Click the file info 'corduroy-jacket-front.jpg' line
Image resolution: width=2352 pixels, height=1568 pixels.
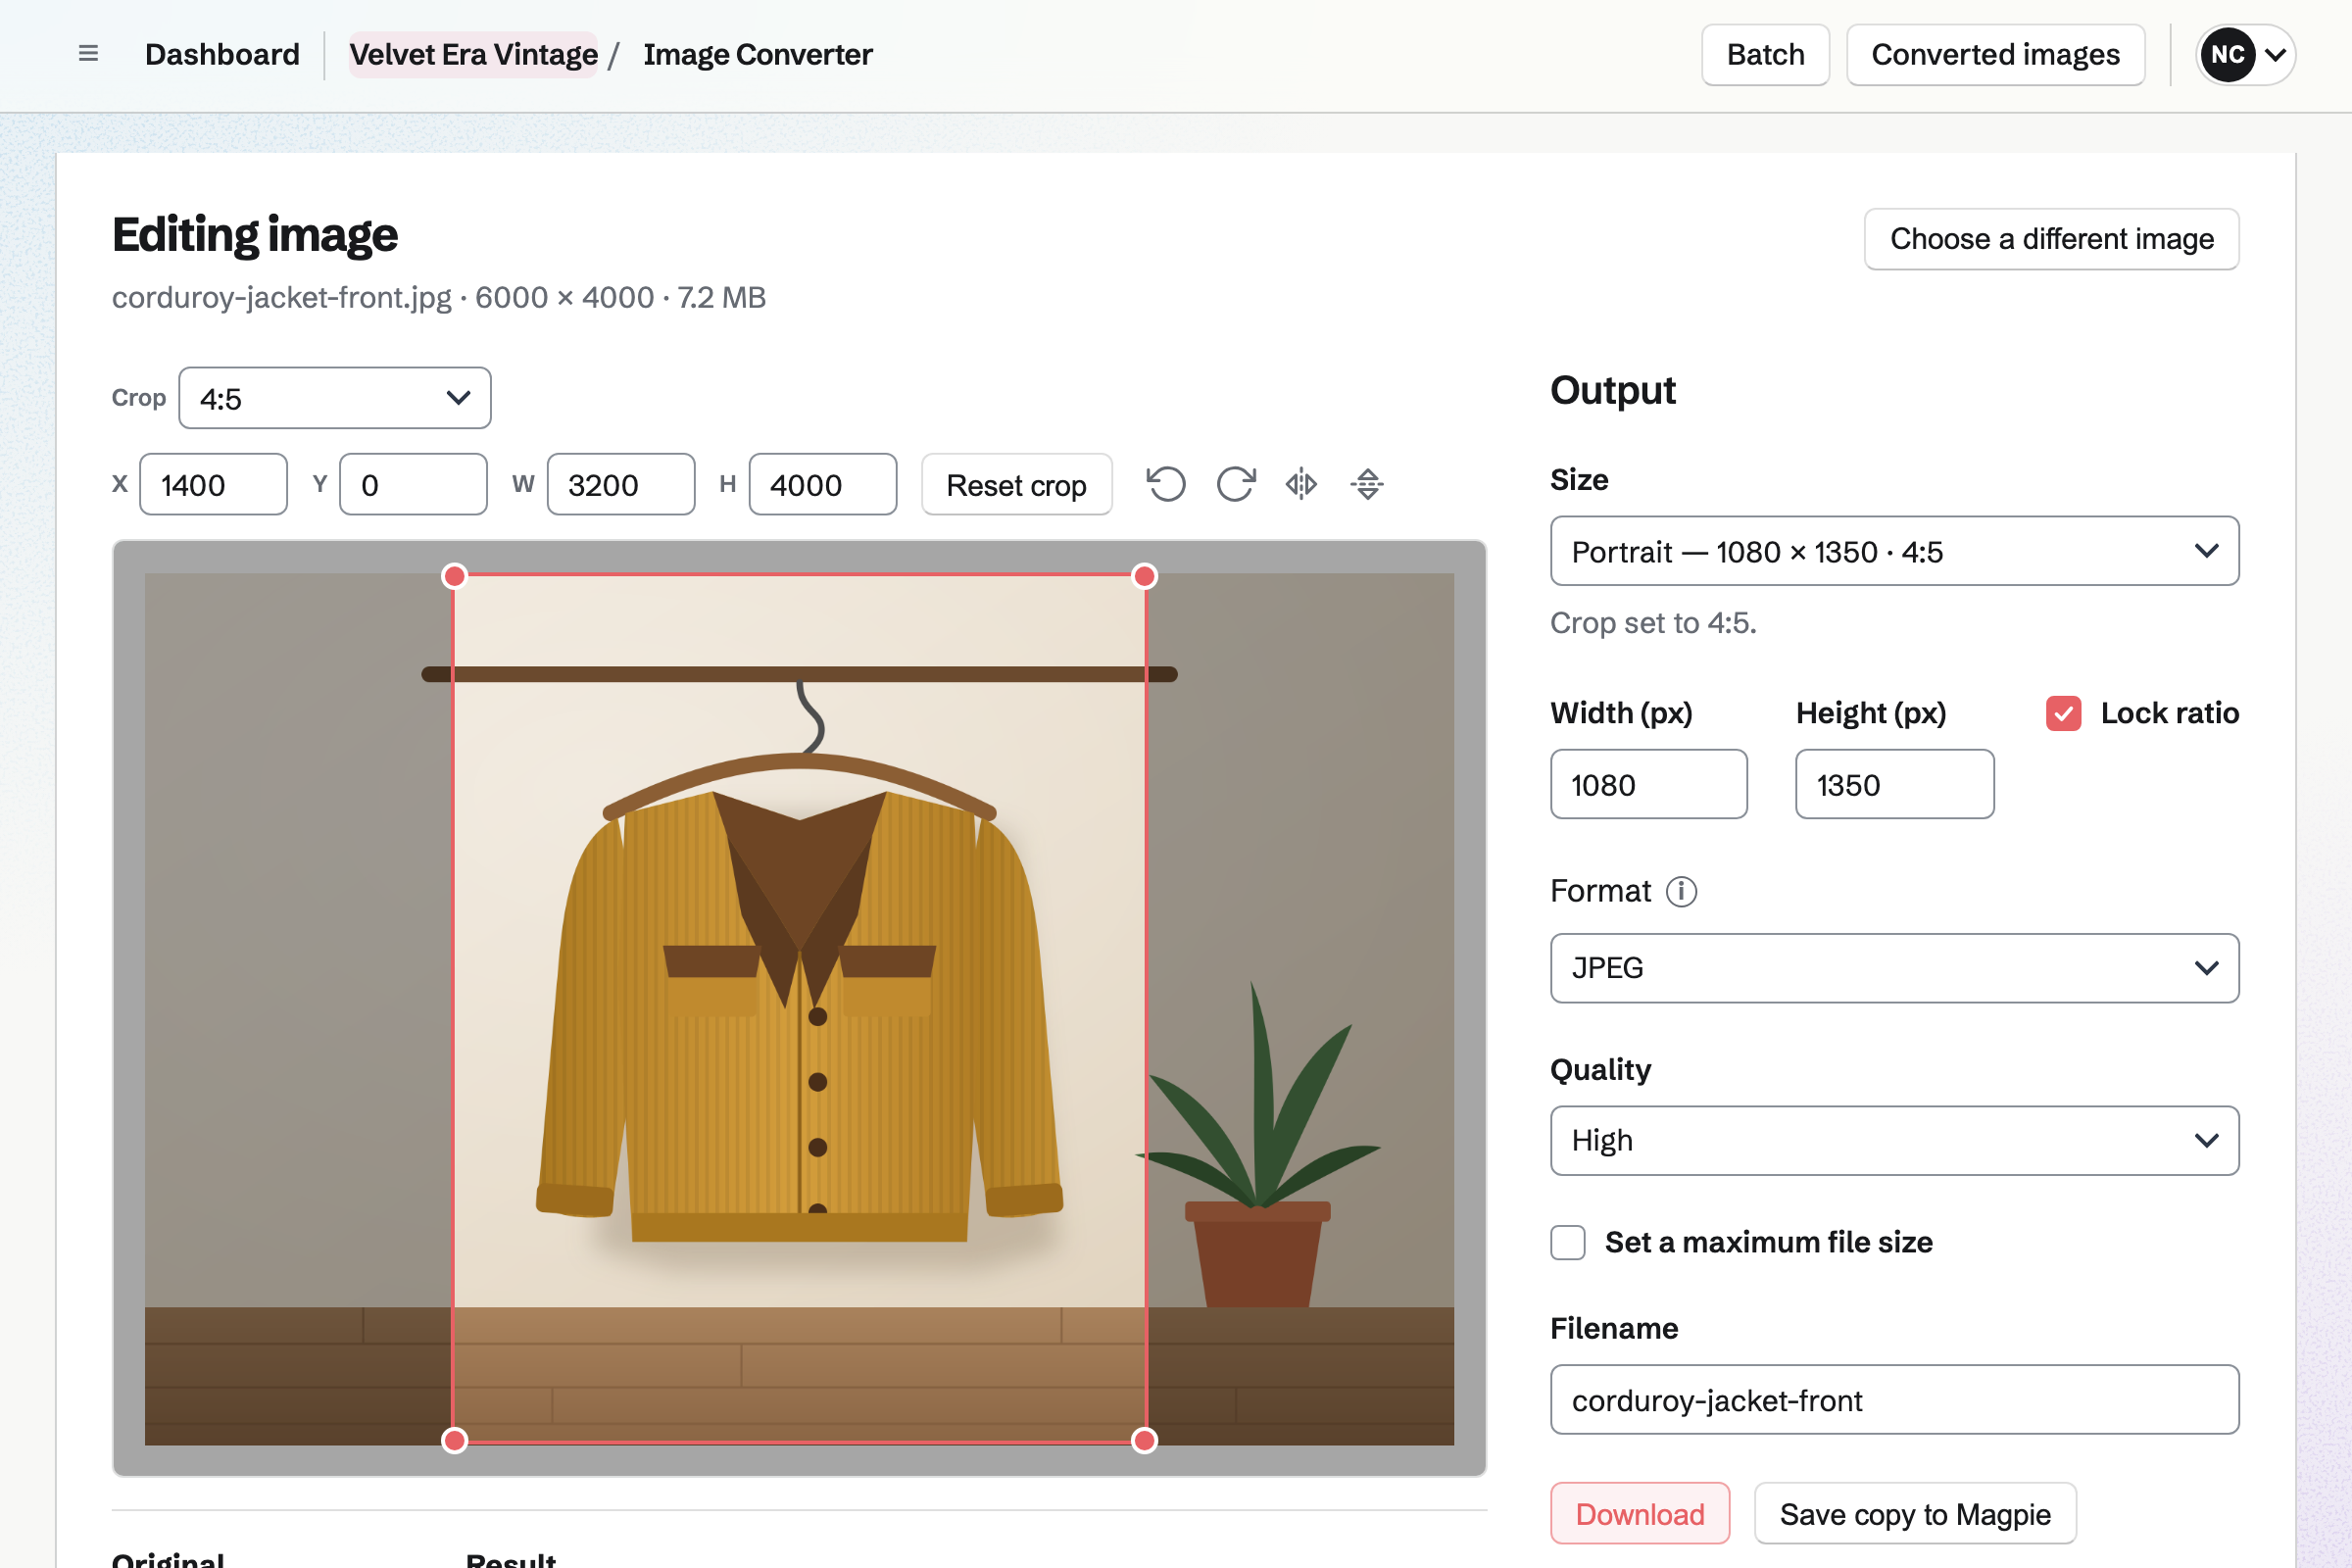click(x=439, y=298)
